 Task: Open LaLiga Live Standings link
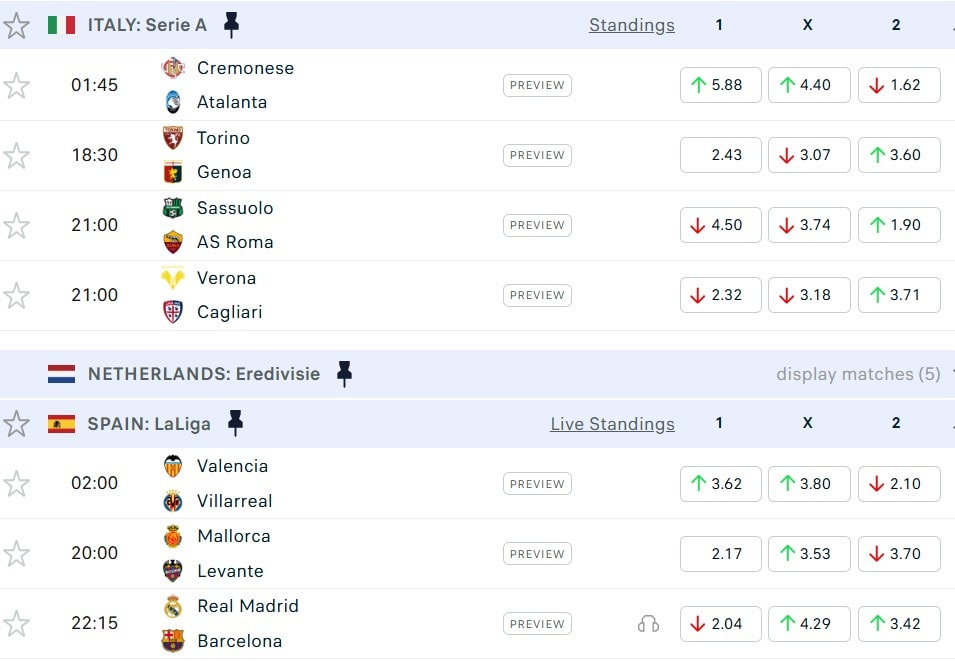(612, 424)
